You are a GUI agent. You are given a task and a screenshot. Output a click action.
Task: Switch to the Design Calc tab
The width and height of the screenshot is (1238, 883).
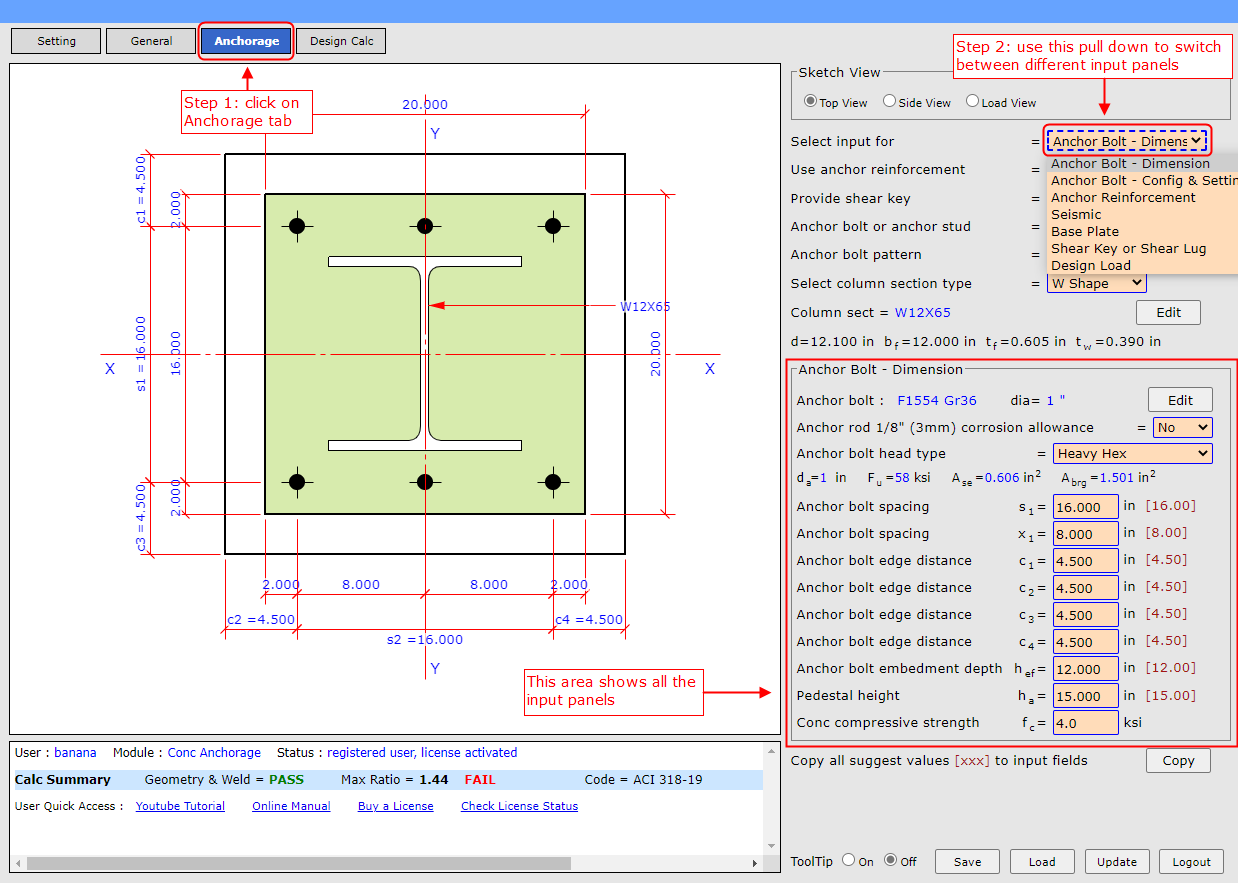point(341,41)
